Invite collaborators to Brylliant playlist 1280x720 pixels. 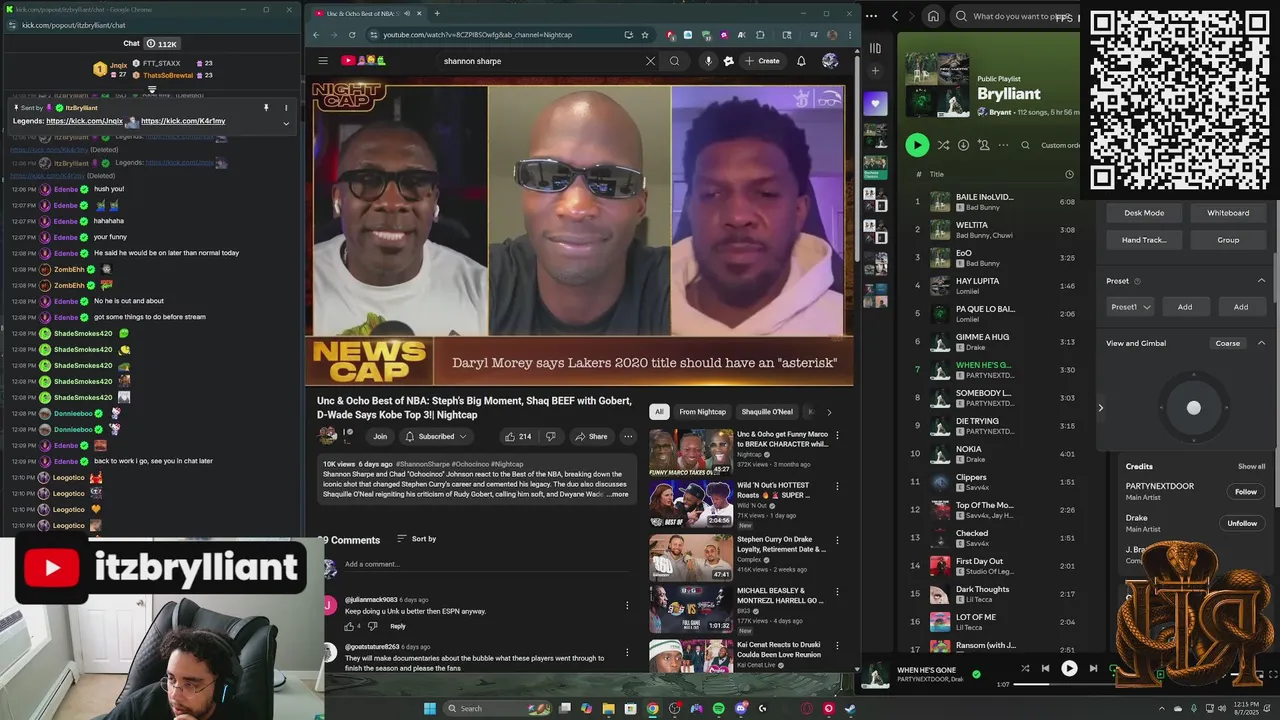pyautogui.click(x=984, y=145)
